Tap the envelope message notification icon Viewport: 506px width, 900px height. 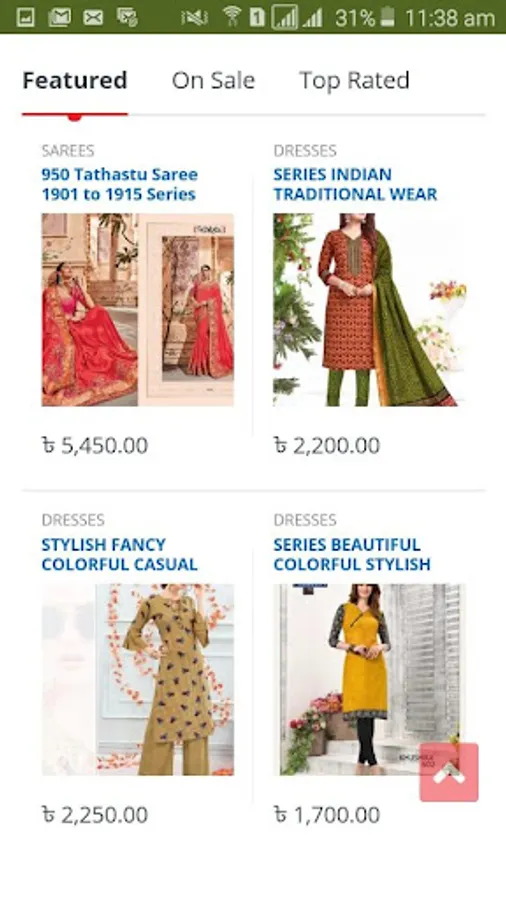(x=93, y=18)
